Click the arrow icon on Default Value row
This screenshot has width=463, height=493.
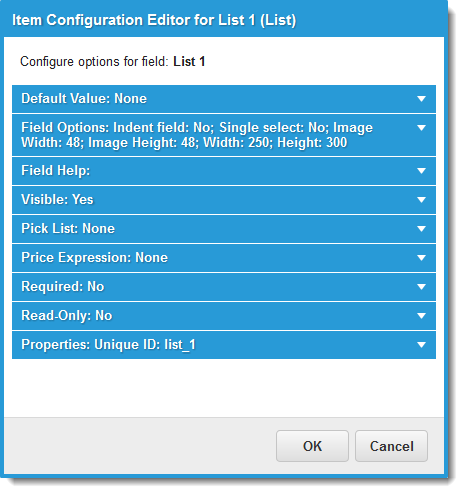[x=421, y=99]
